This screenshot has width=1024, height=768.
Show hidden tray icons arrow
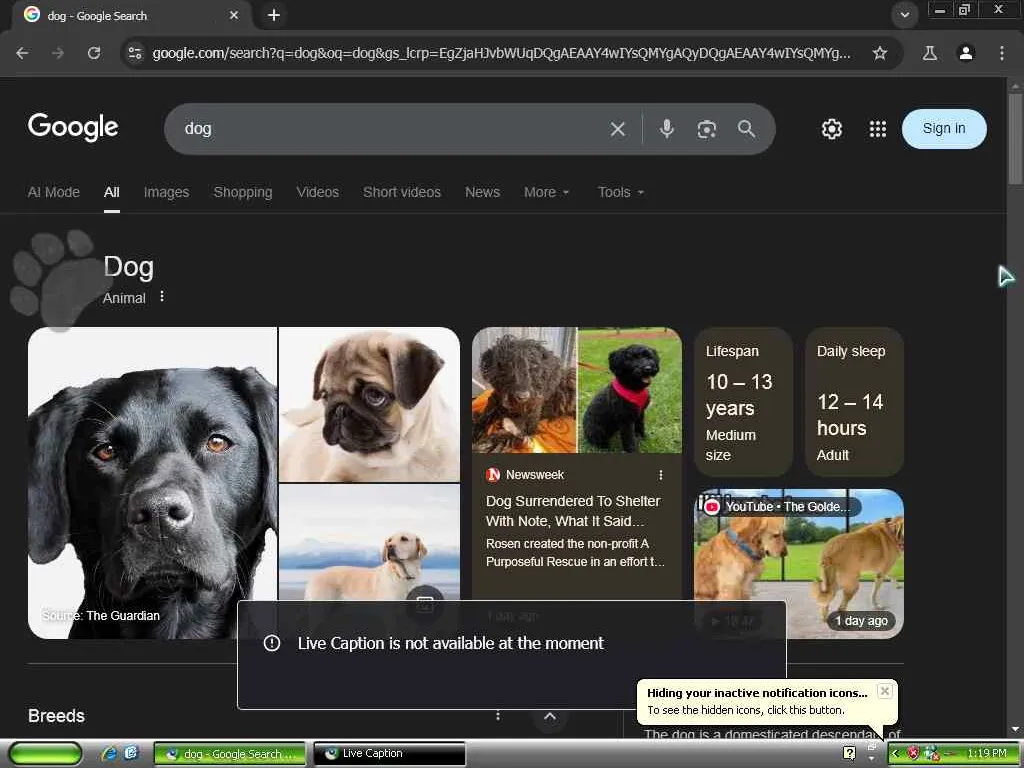pyautogui.click(x=895, y=754)
